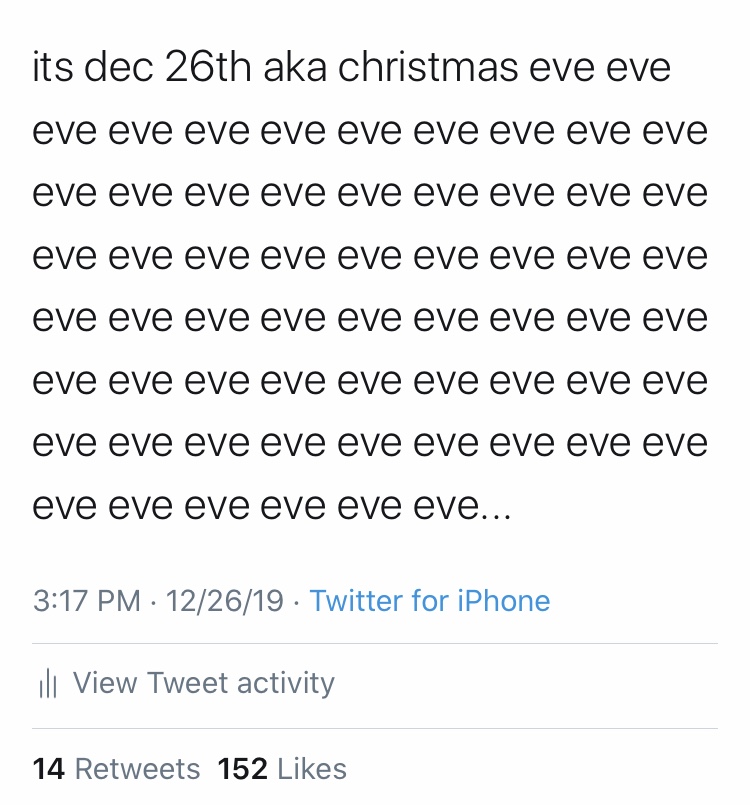This screenshot has width=750, height=805.
Task: Click the 26th text in the tweet
Action: click(x=208, y=67)
